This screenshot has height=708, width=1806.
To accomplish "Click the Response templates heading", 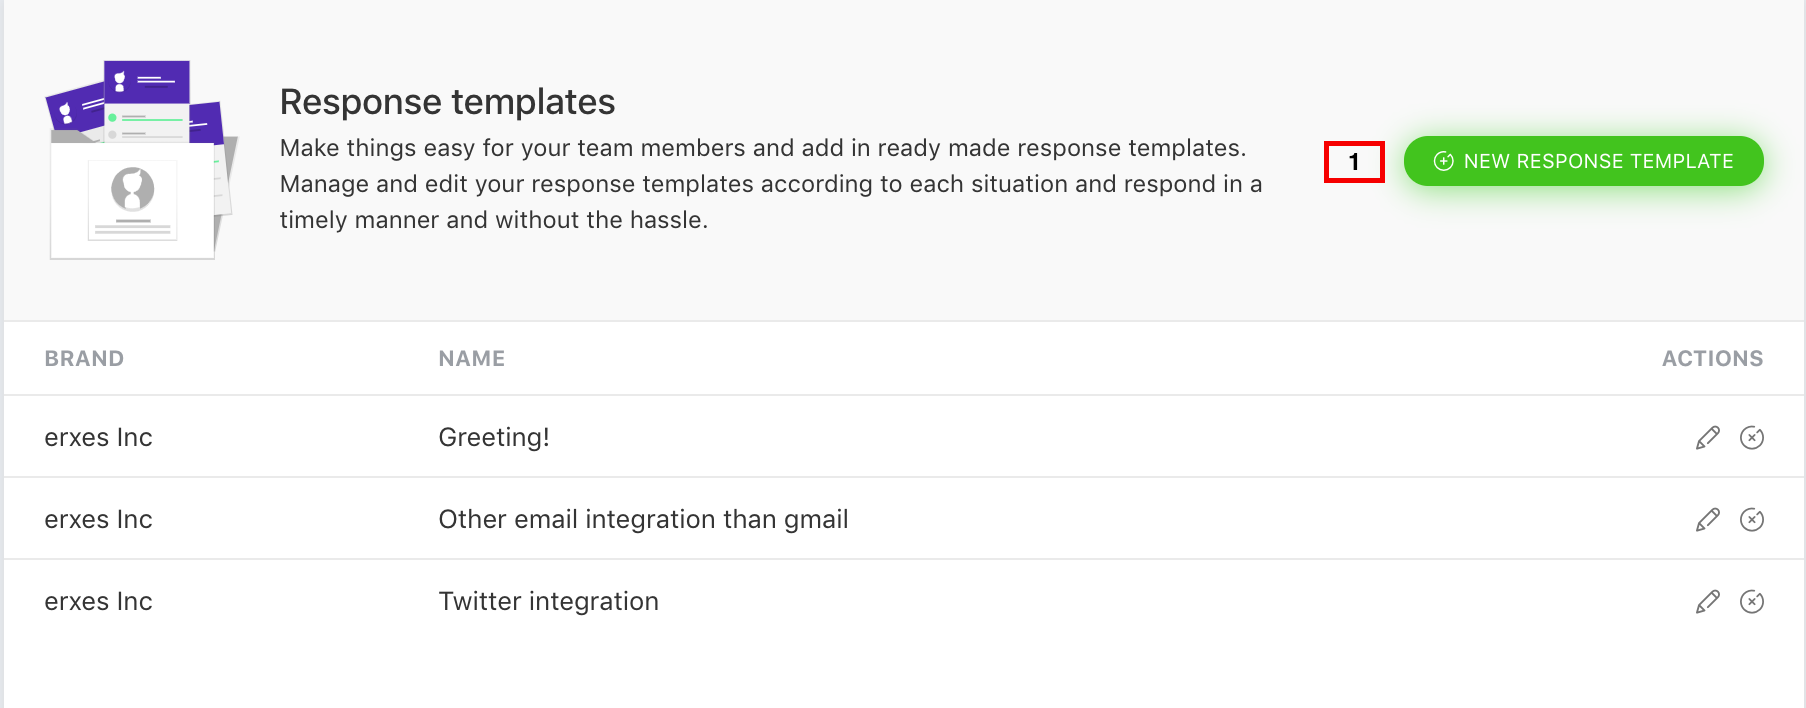I will pos(447,102).
